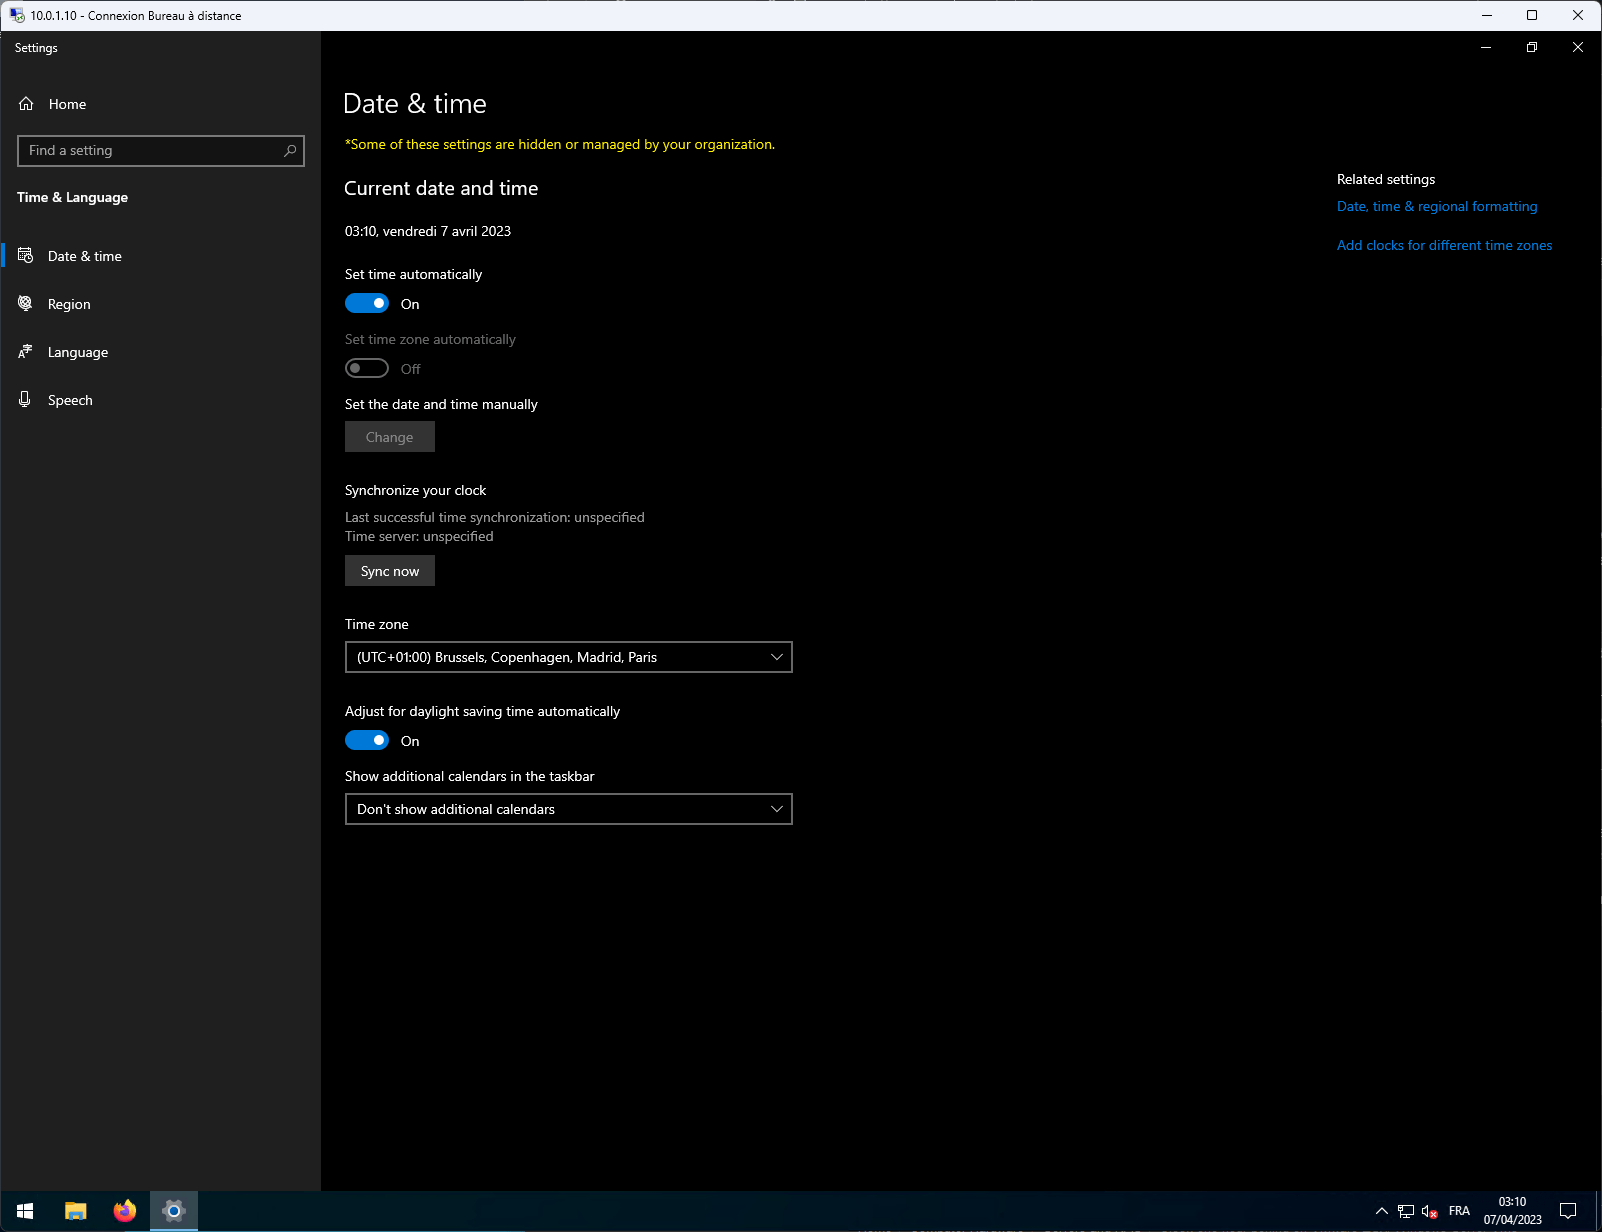Image resolution: width=1602 pixels, height=1232 pixels.
Task: Click the Home icon in Settings
Action: click(x=26, y=103)
